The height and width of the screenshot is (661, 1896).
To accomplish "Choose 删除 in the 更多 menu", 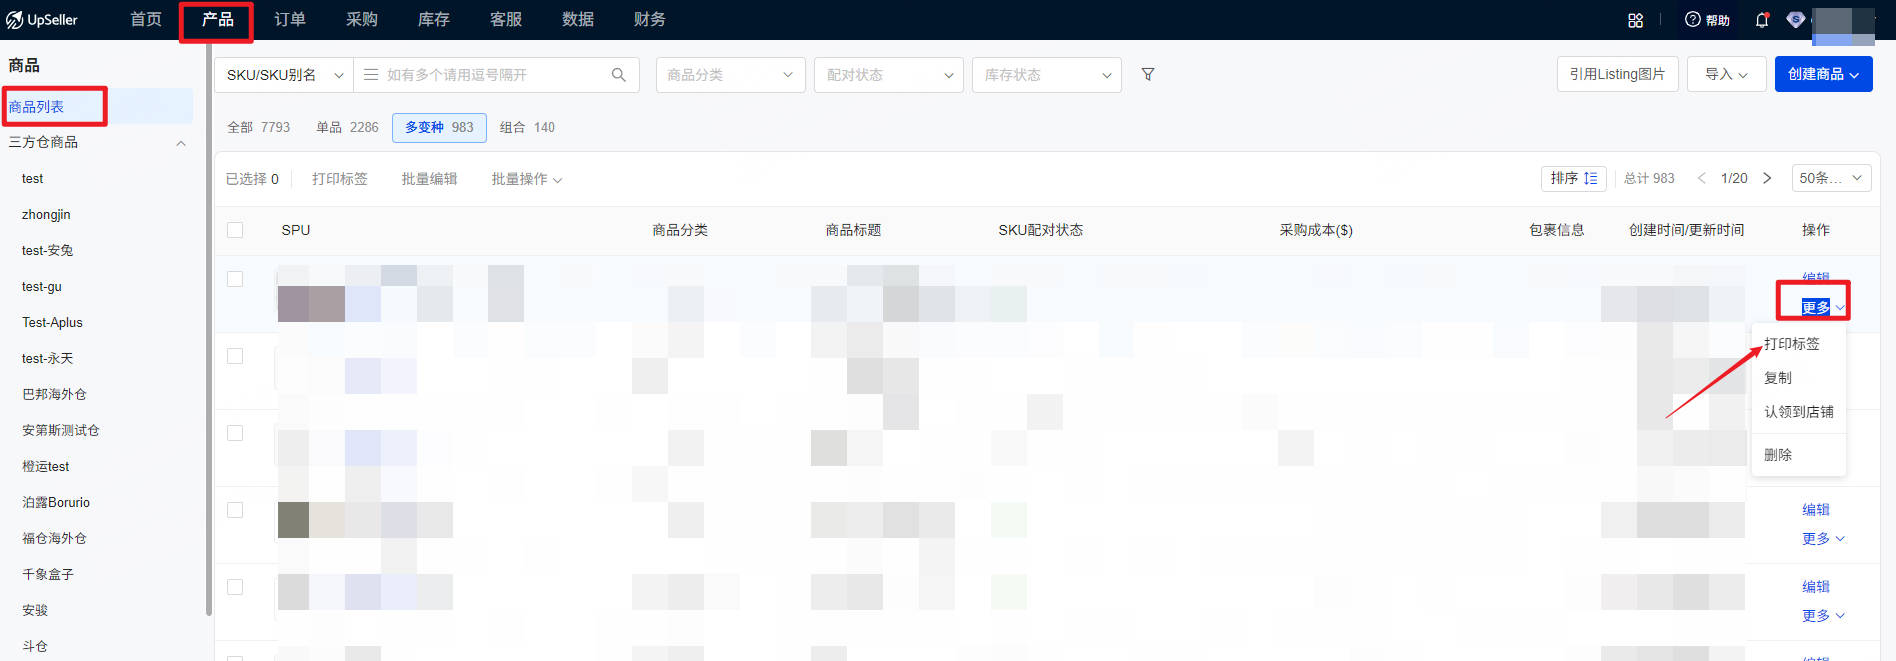I will (x=1778, y=455).
